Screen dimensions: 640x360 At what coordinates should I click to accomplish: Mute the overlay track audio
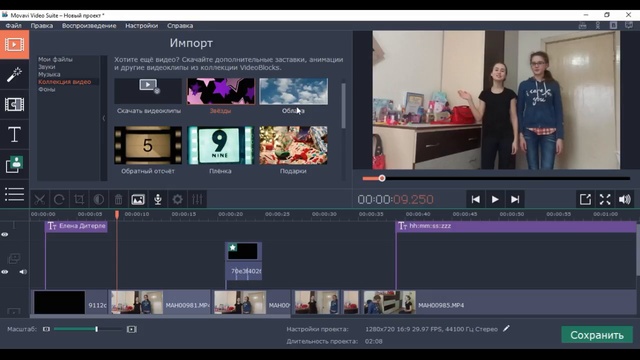tap(23, 272)
